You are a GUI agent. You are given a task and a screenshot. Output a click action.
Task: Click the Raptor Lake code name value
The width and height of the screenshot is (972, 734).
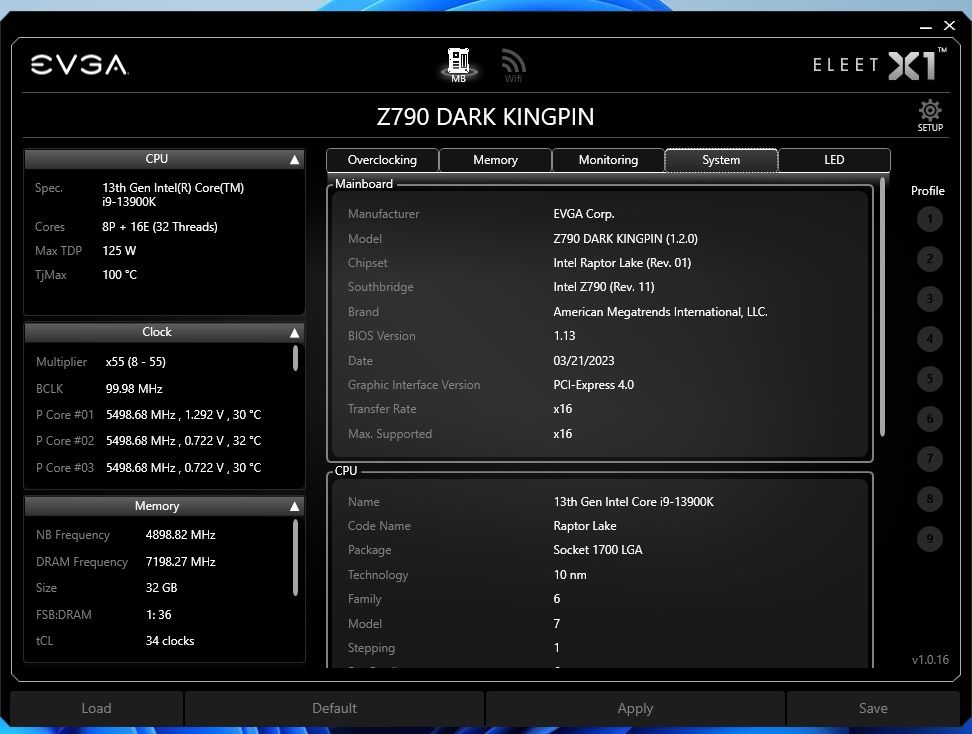(585, 526)
